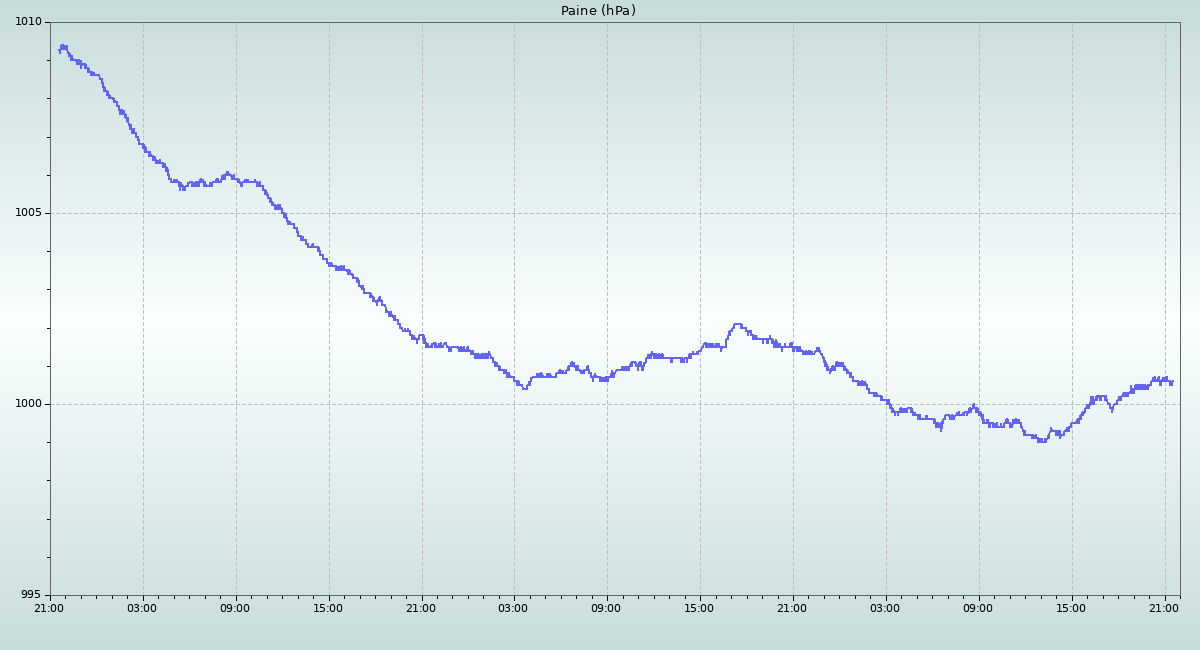
Task: Click the second 21:00 time label
Action: coord(421,608)
